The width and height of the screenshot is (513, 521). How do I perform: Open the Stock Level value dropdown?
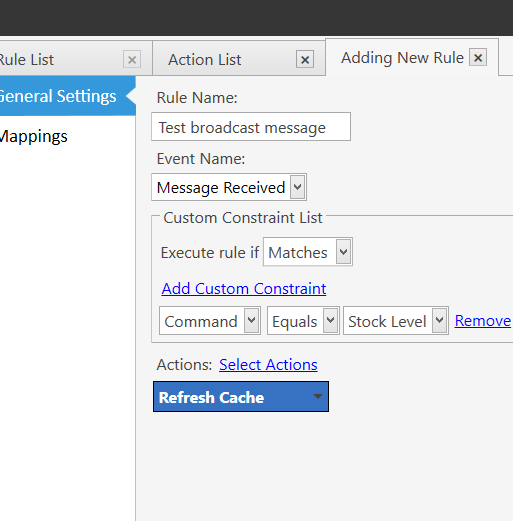(396, 321)
